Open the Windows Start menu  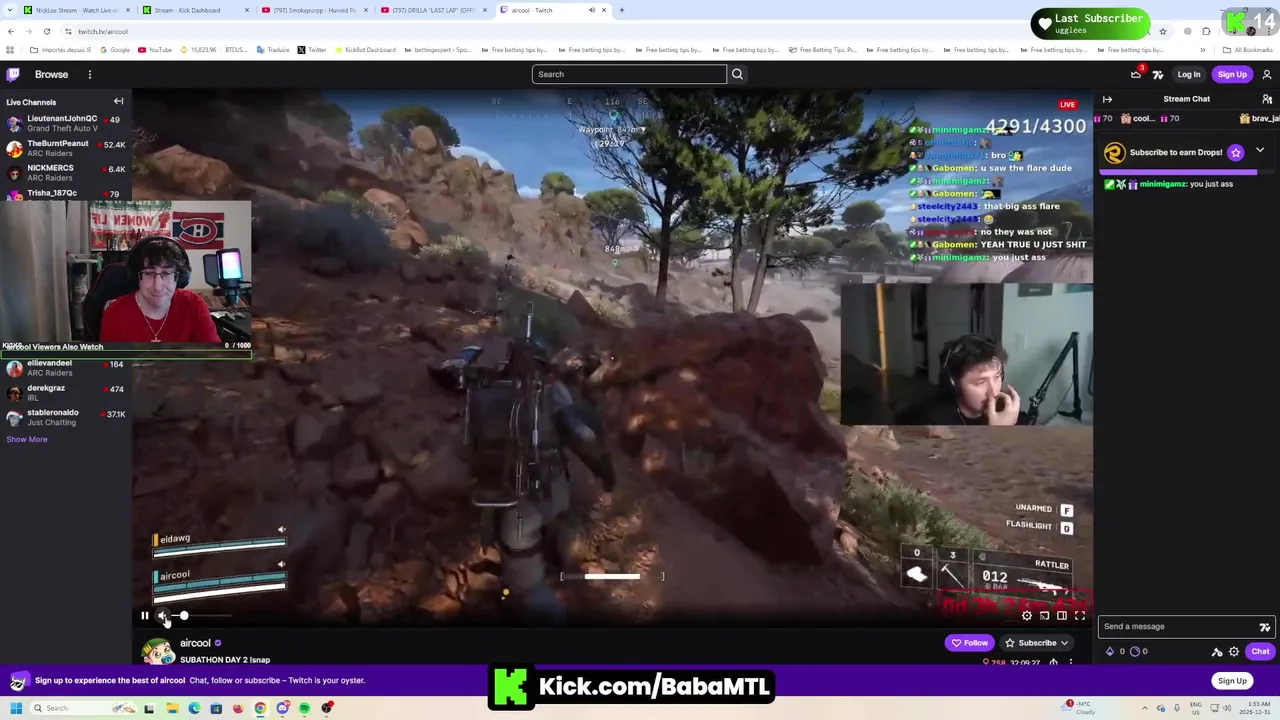(x=15, y=708)
